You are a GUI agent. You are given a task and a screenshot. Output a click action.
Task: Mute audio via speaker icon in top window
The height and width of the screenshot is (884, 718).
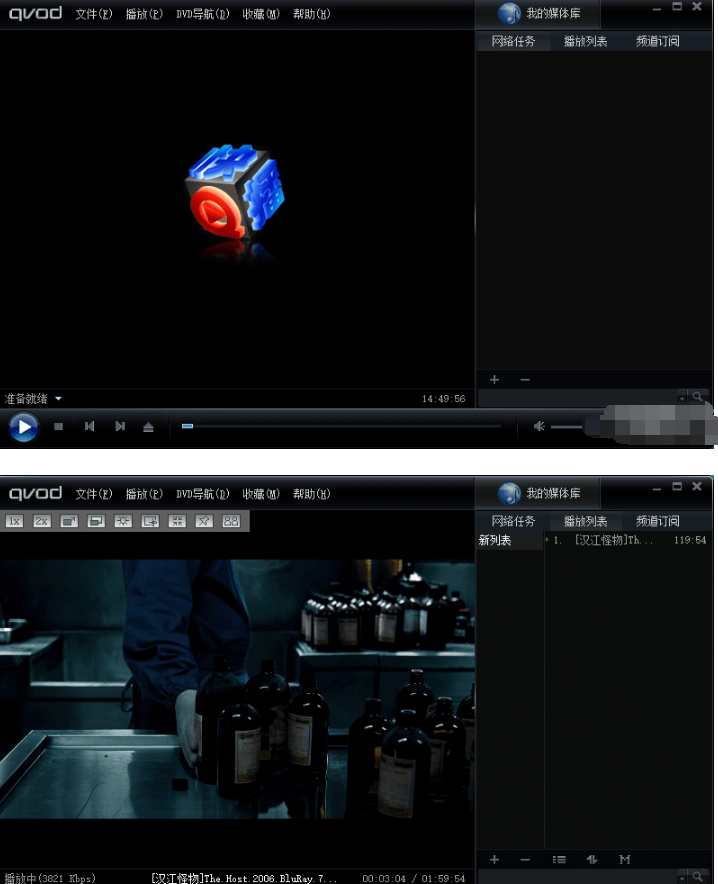(539, 426)
